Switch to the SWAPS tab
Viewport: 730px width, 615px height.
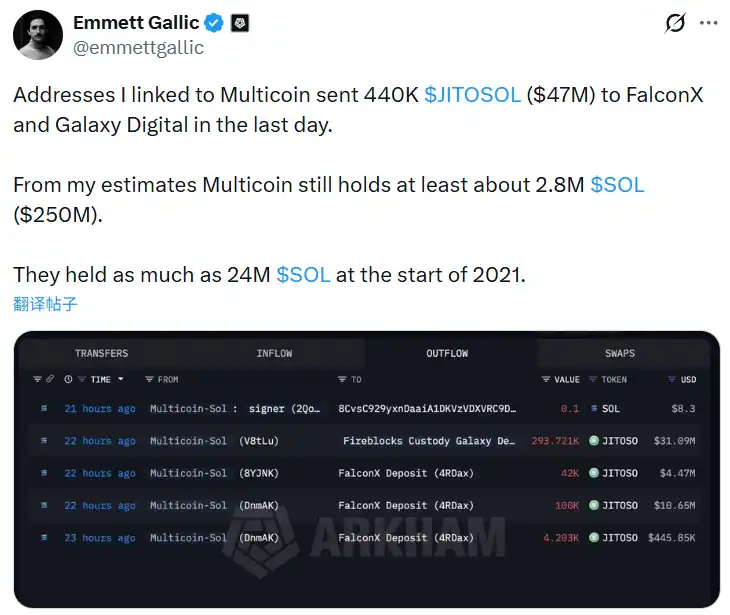pyautogui.click(x=620, y=353)
